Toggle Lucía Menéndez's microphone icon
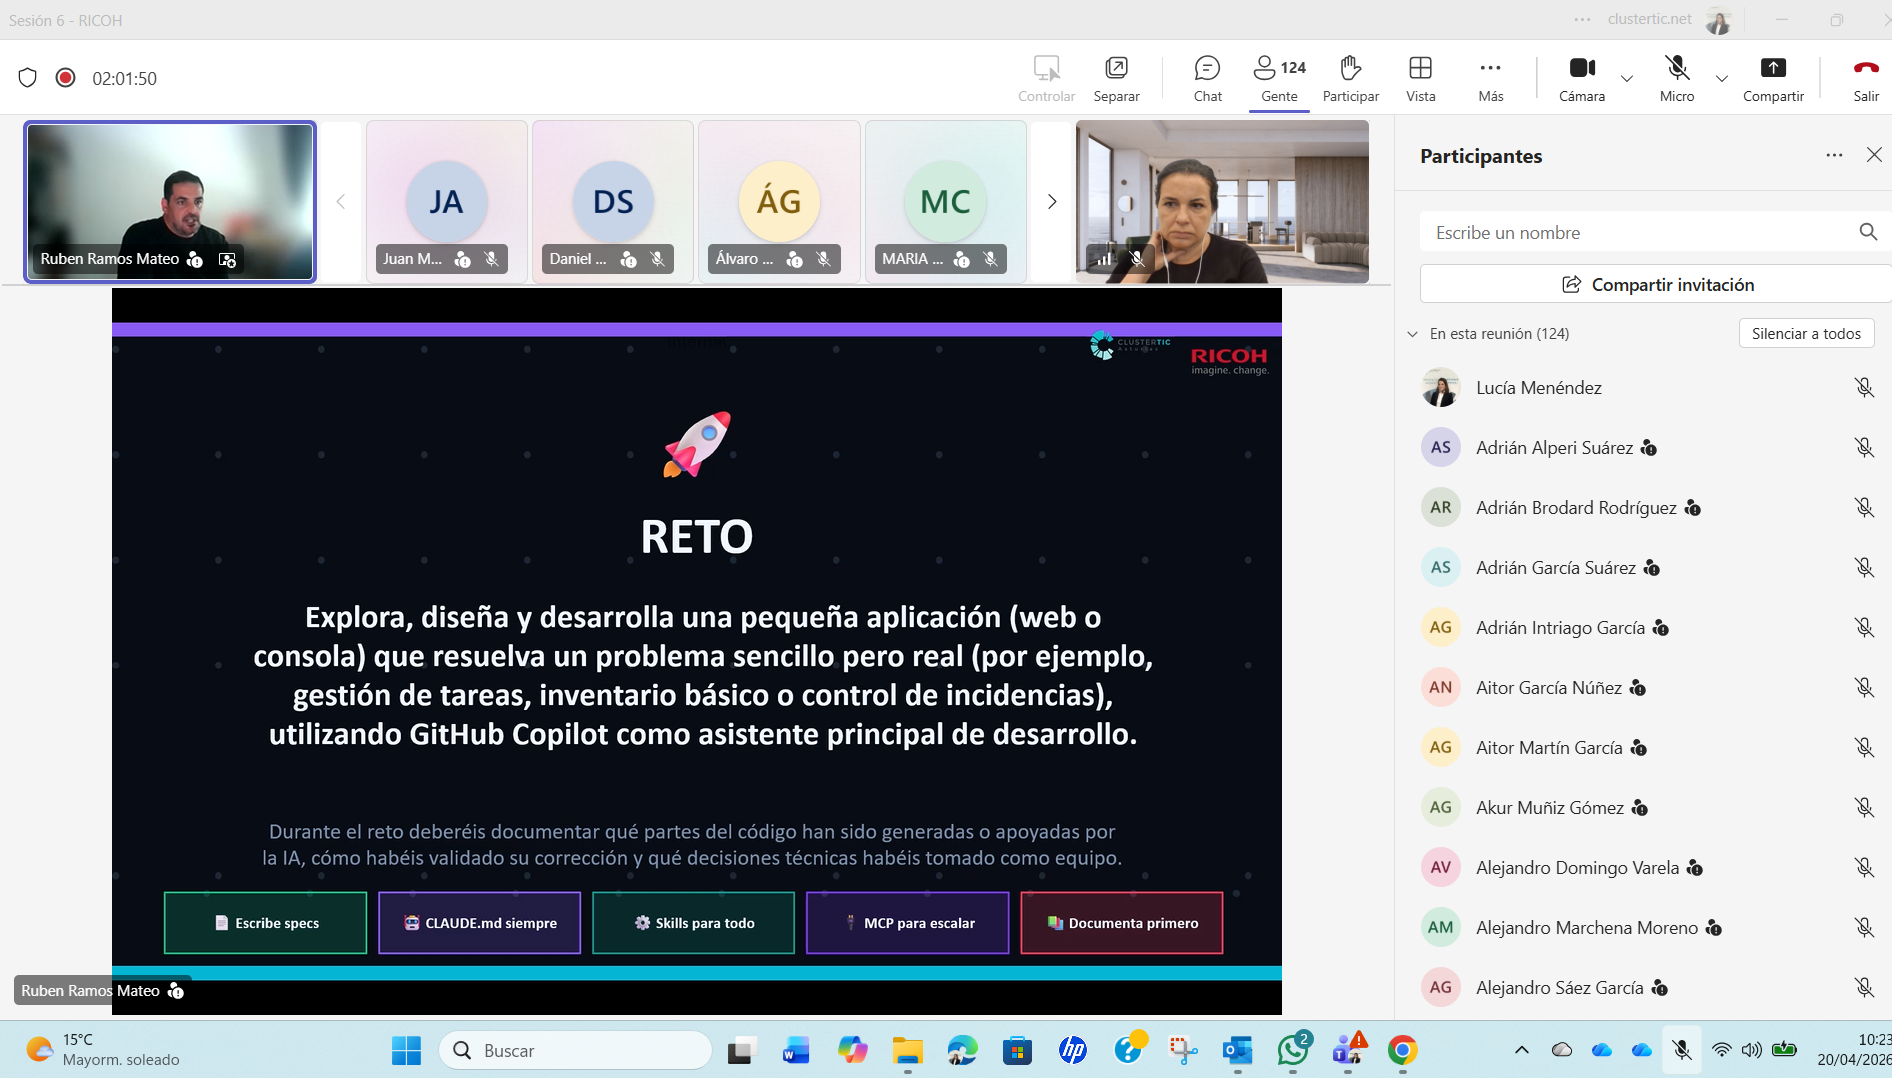 (x=1864, y=388)
